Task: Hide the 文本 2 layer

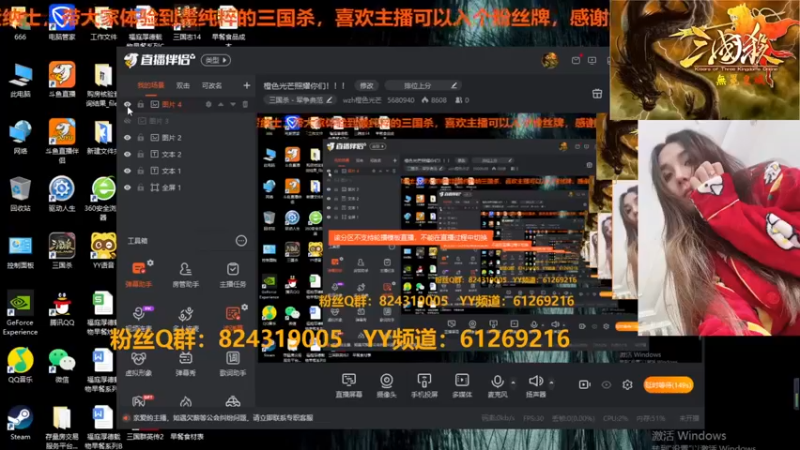Action: [x=127, y=154]
